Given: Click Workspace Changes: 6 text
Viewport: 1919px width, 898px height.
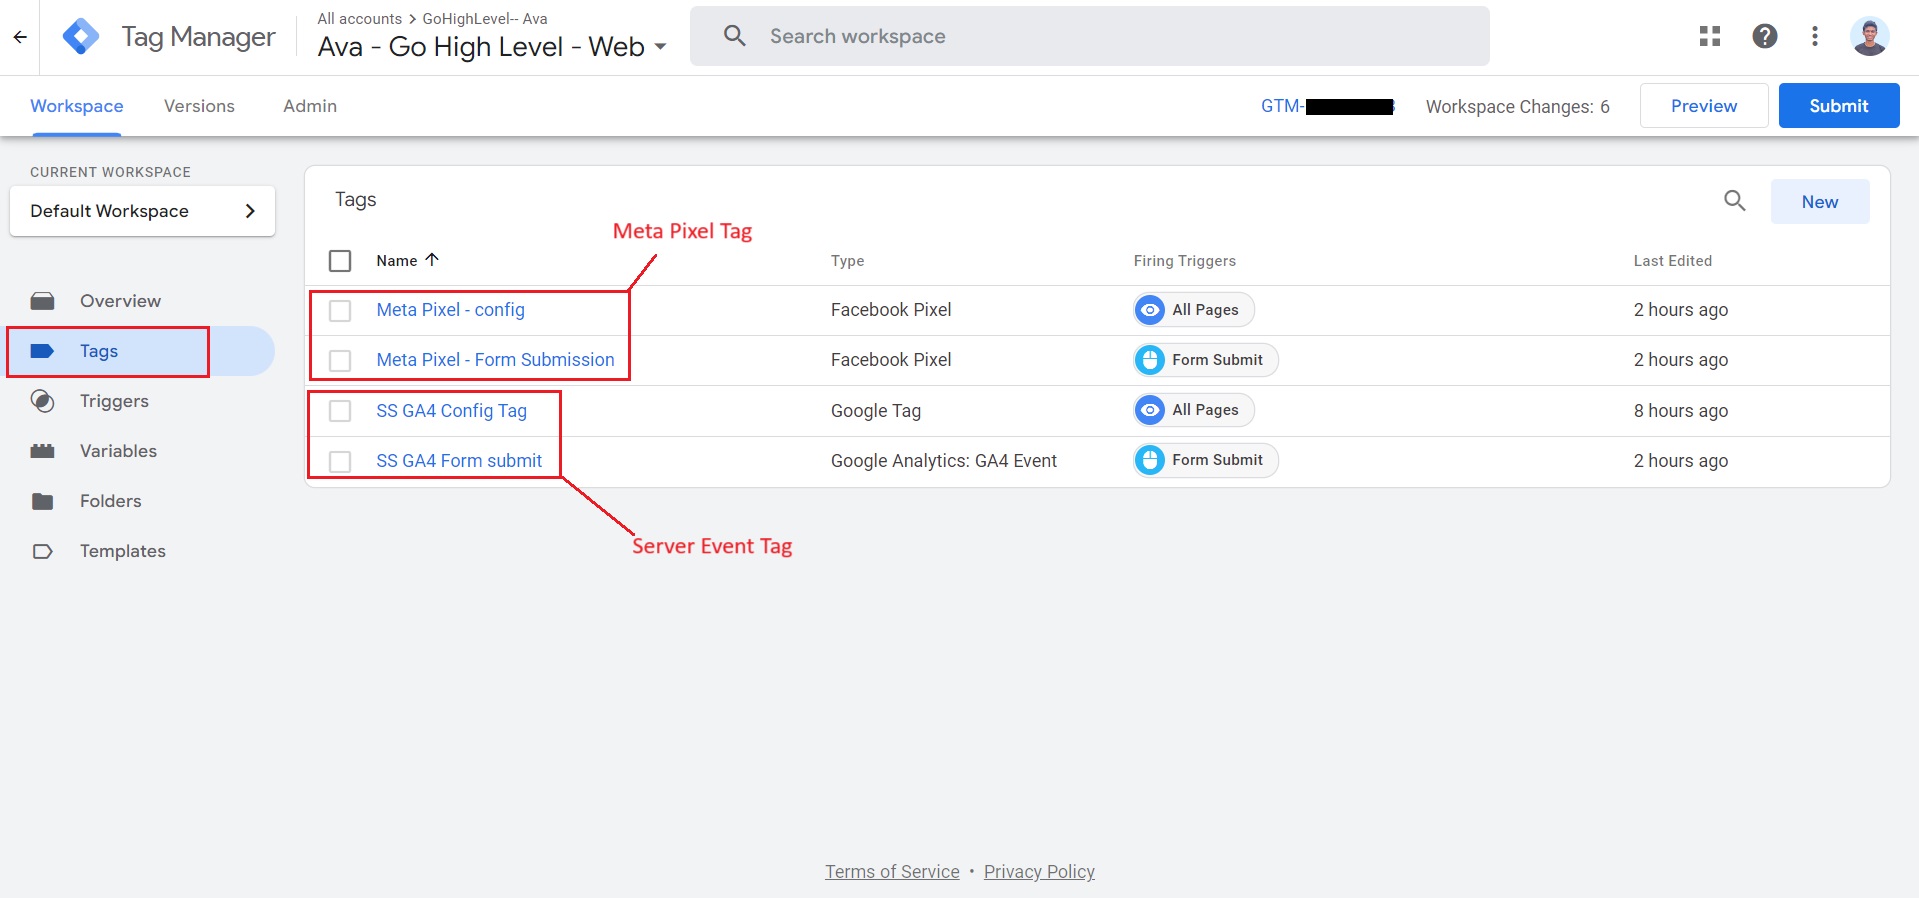Looking at the screenshot, I should (x=1517, y=107).
